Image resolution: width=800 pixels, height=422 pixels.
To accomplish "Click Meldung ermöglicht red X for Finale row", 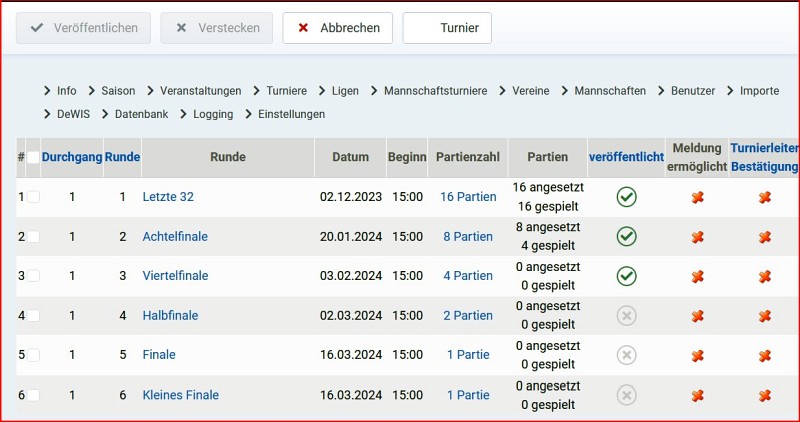I will pyautogui.click(x=698, y=355).
